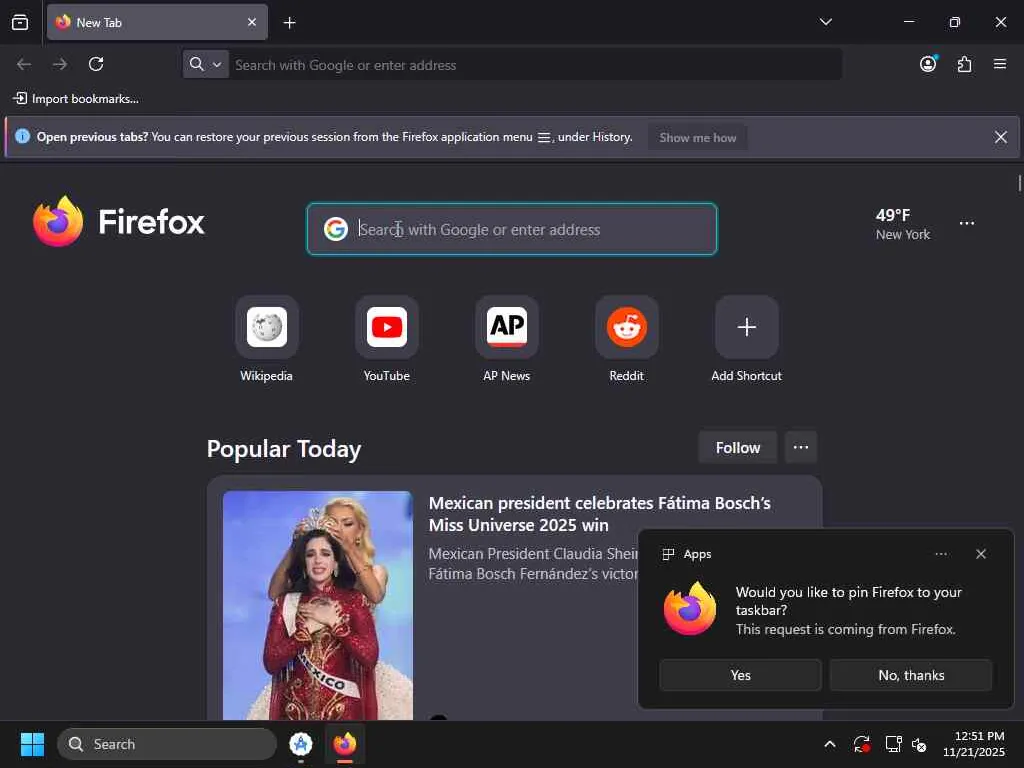Open the Reddit shortcut
The width and height of the screenshot is (1024, 768).
pyautogui.click(x=627, y=340)
